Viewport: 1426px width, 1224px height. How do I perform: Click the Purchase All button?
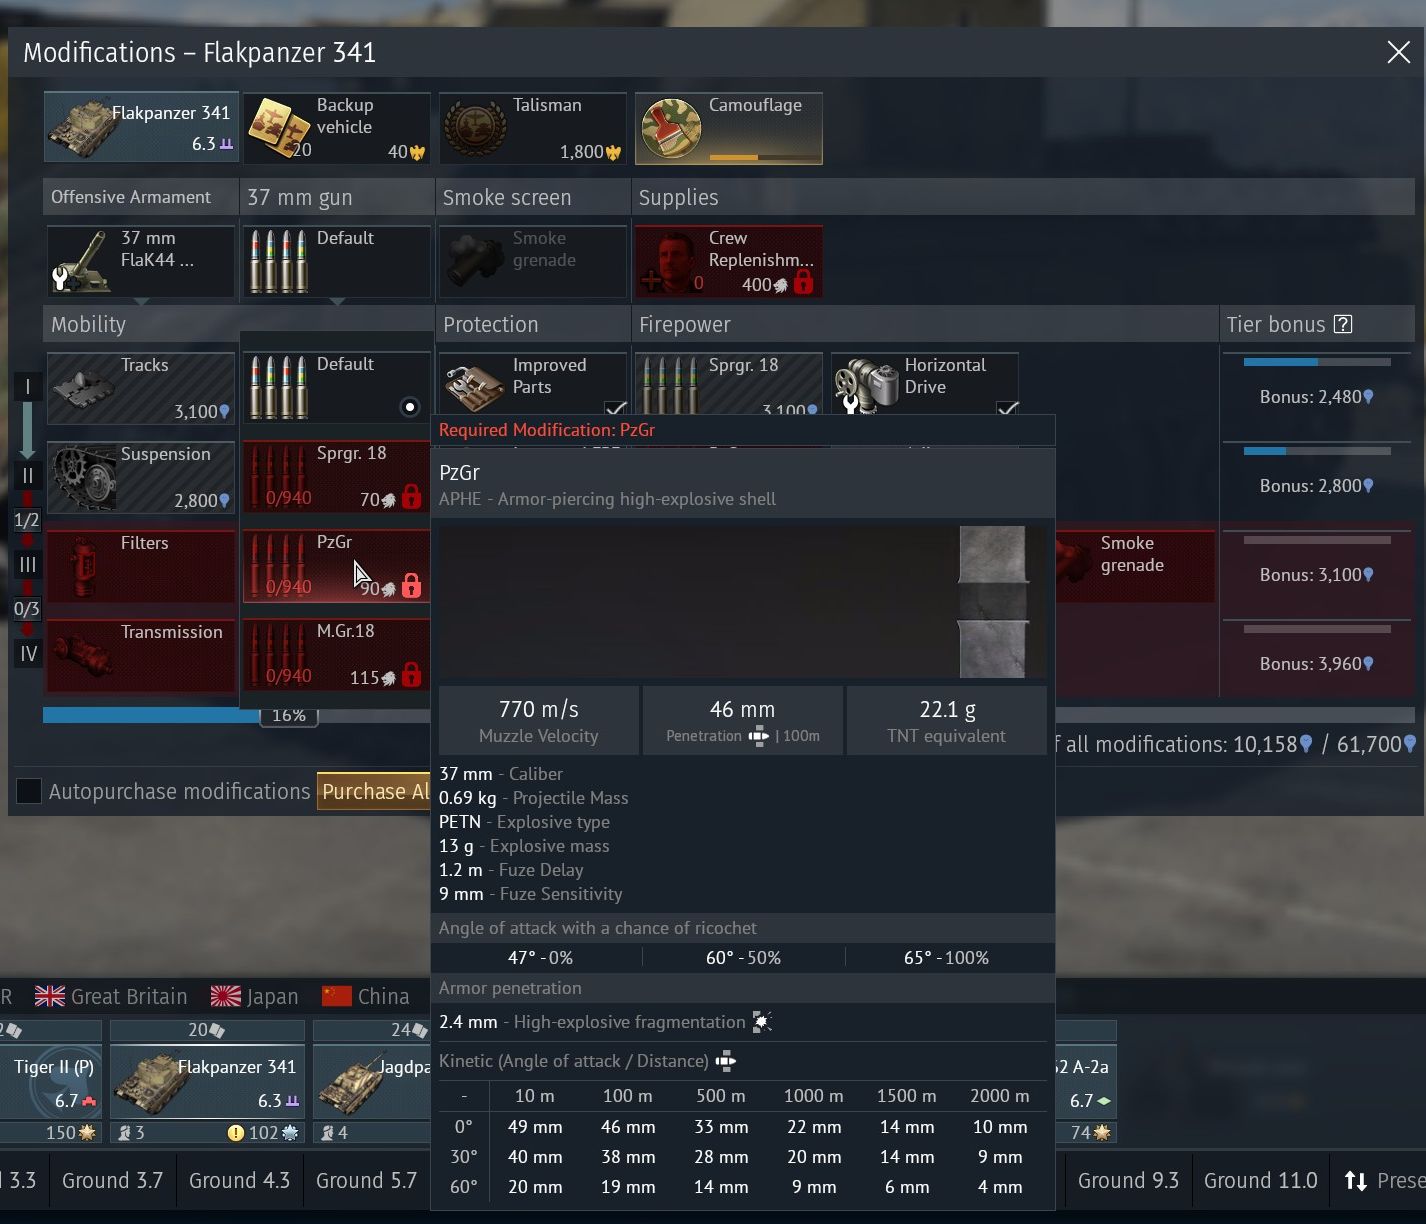tap(375, 791)
